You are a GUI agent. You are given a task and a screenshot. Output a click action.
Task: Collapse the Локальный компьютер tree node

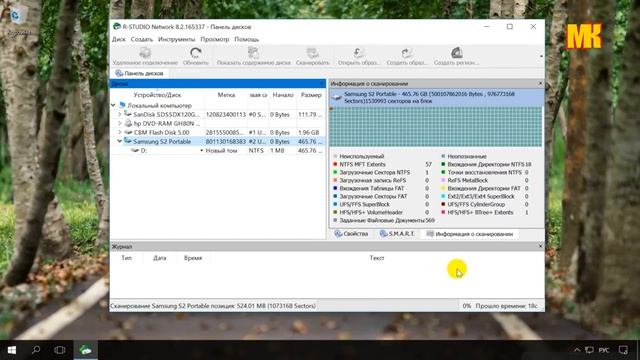click(113, 105)
